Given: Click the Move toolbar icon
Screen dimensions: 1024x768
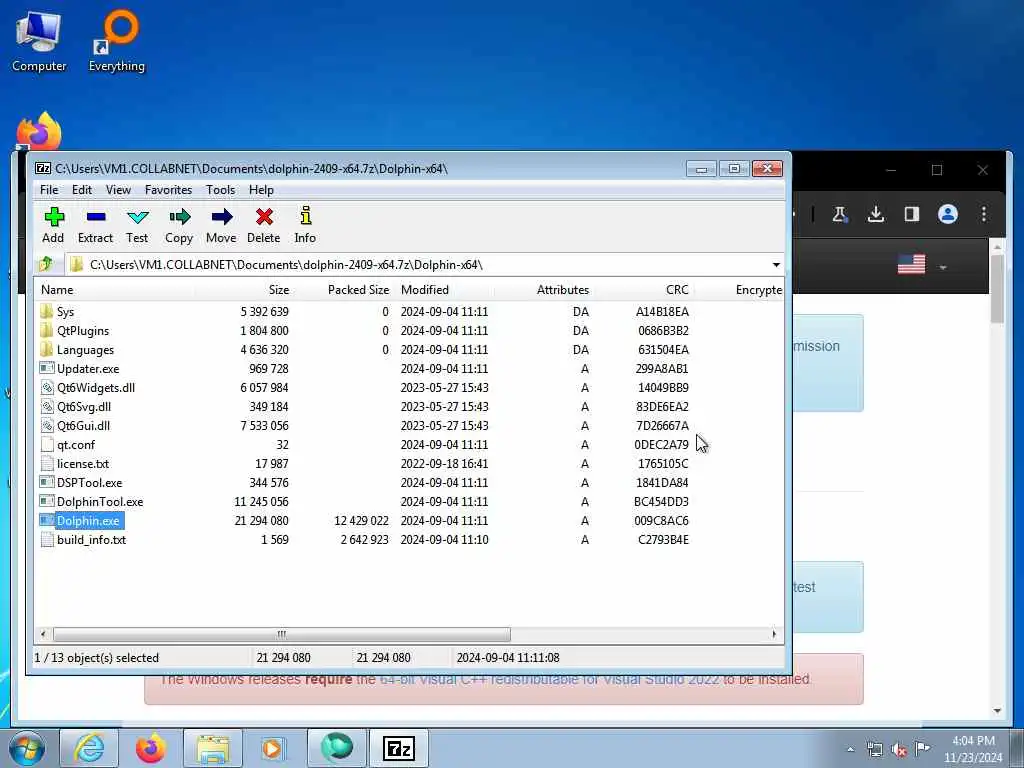Looking at the screenshot, I should point(221,225).
